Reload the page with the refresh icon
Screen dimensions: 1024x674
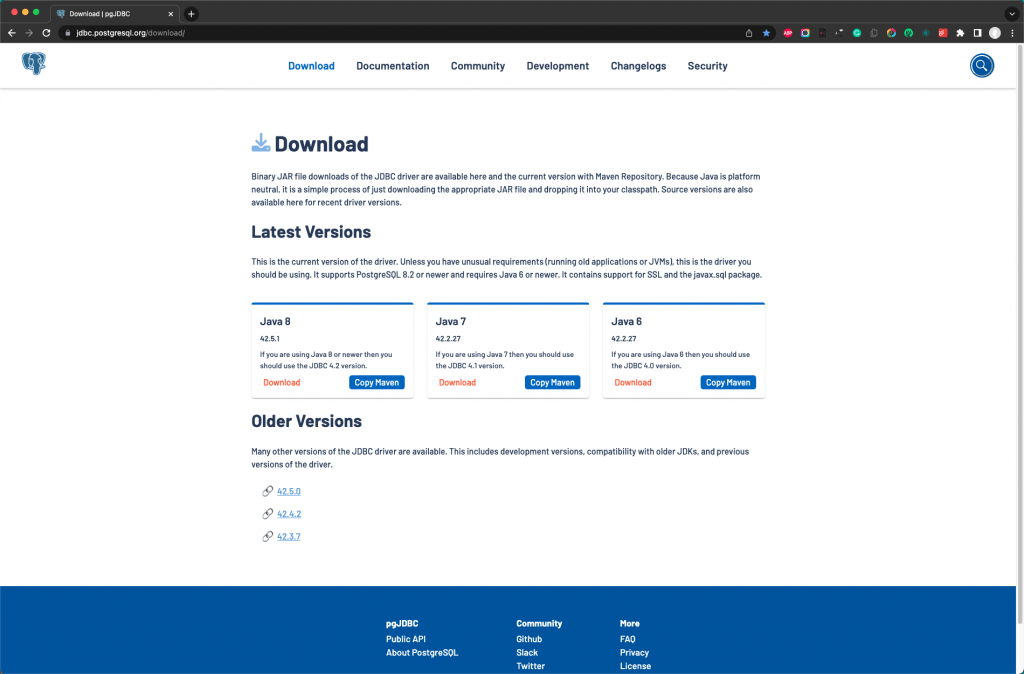pyautogui.click(x=46, y=33)
